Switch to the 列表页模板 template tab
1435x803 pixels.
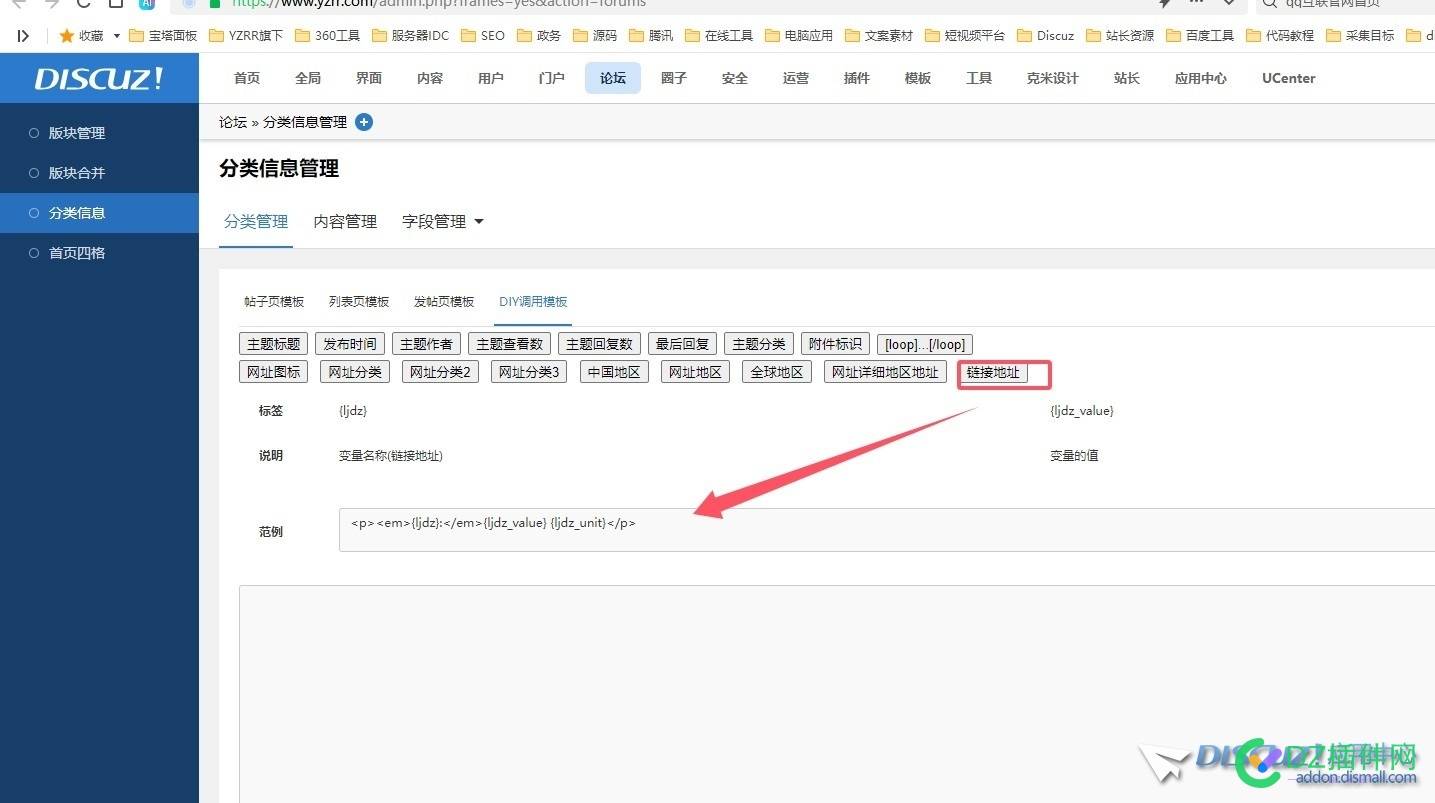pyautogui.click(x=358, y=300)
